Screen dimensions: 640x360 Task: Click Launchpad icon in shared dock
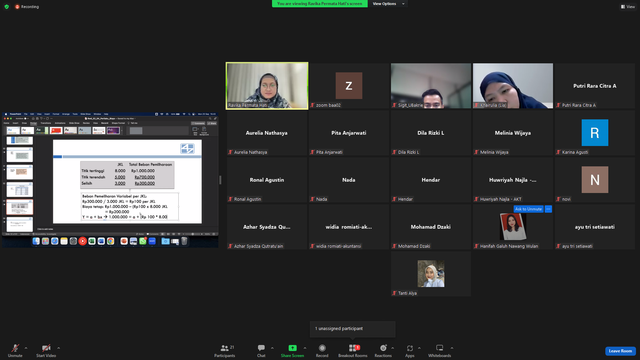[x=45, y=241]
